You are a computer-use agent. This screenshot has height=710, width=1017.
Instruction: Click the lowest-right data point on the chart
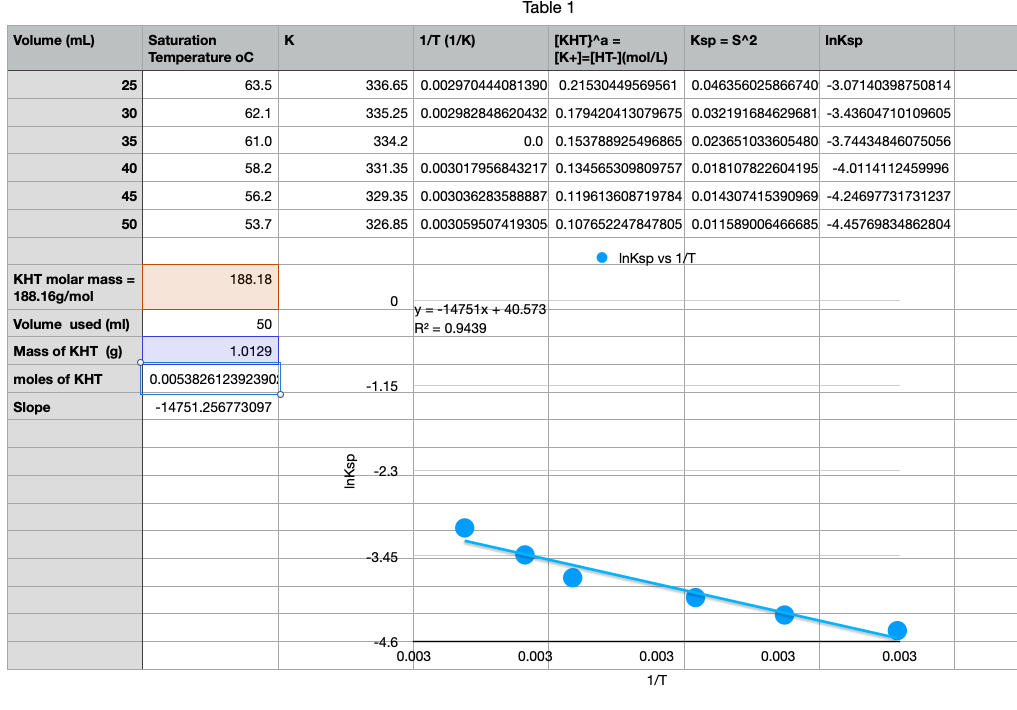(896, 632)
